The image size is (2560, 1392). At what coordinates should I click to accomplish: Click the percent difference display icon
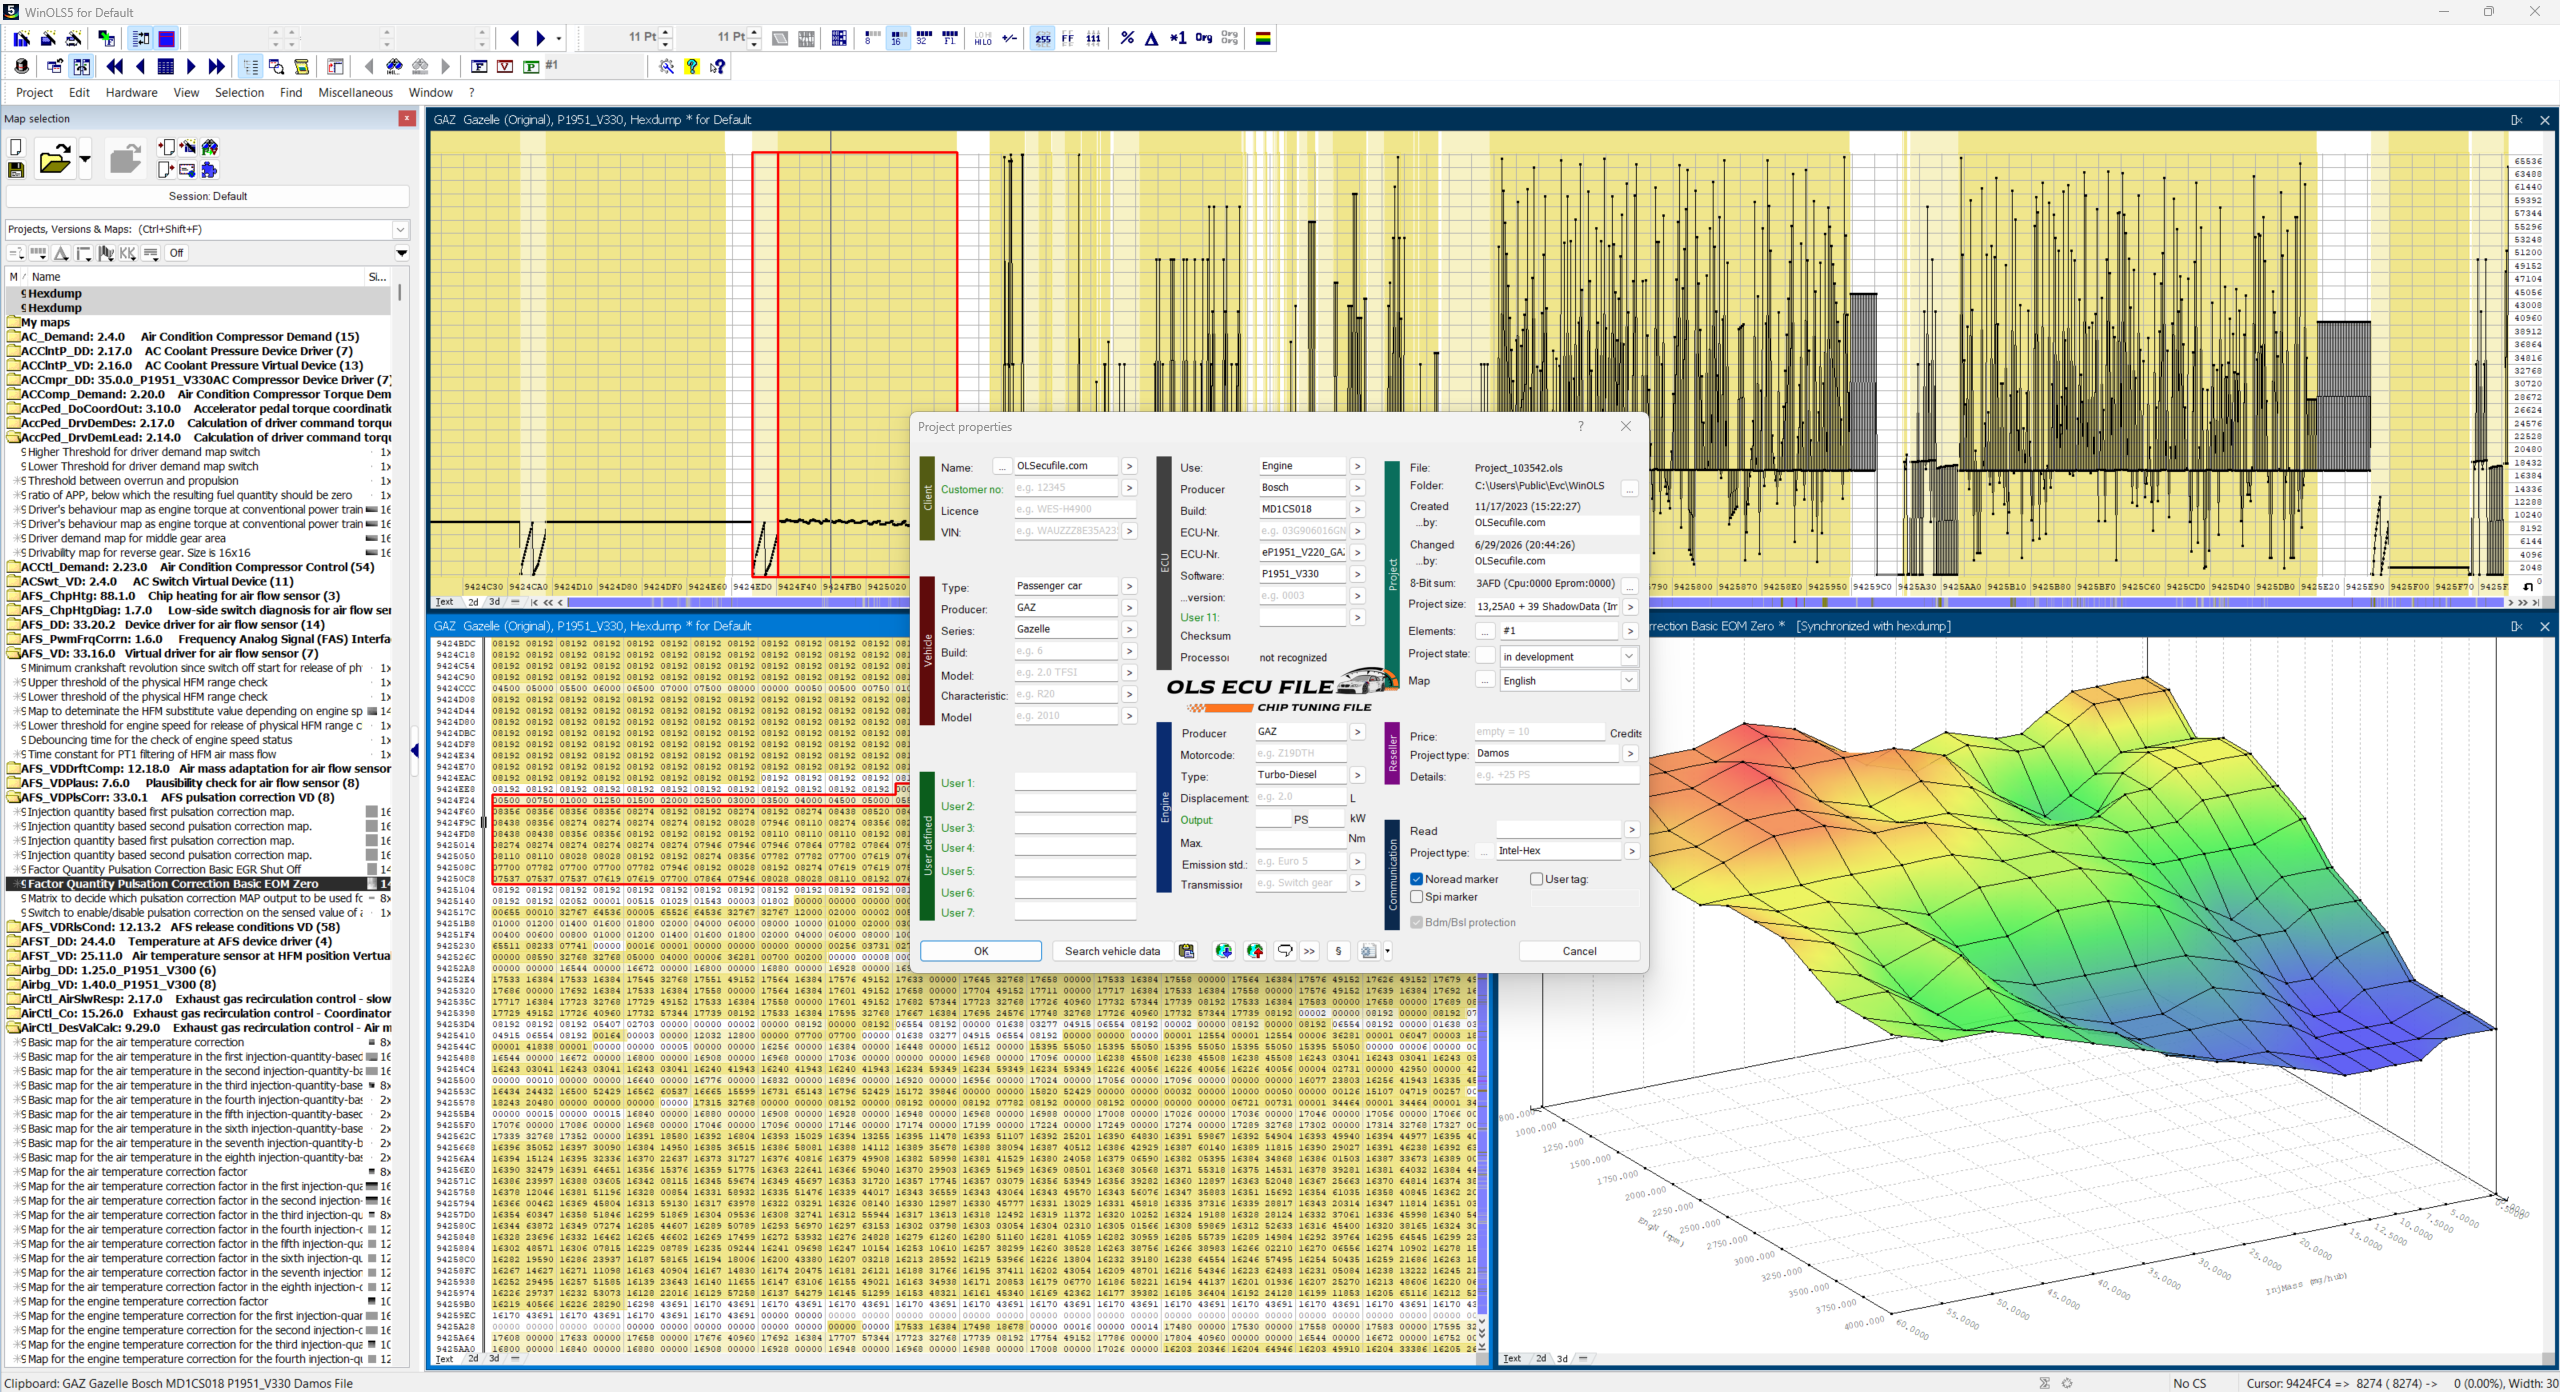1127,38
